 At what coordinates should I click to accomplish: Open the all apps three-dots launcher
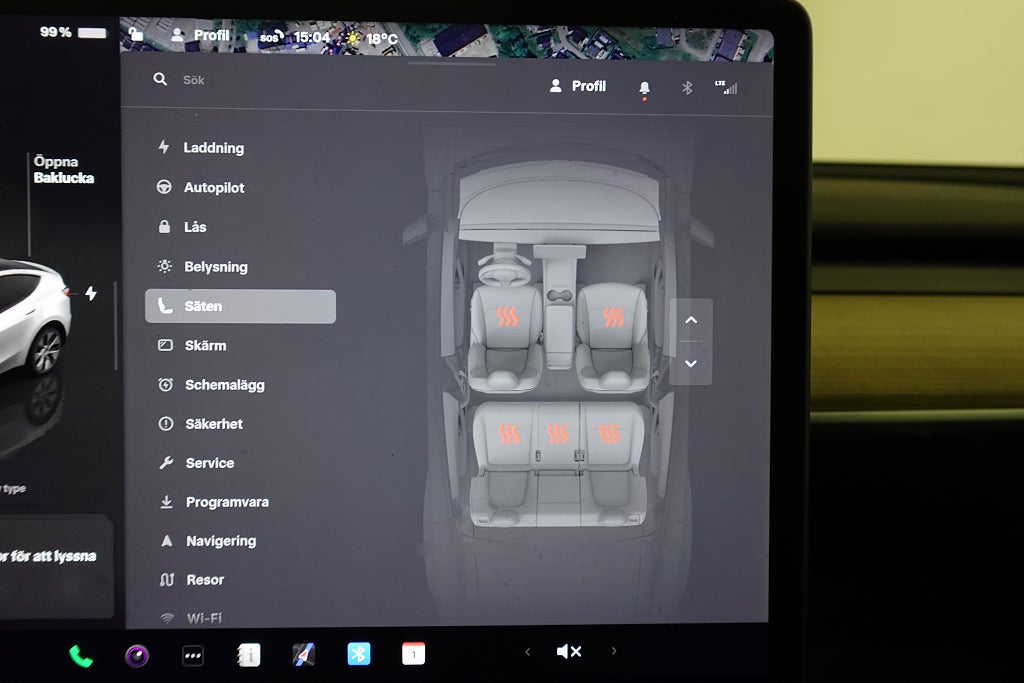pyautogui.click(x=193, y=656)
